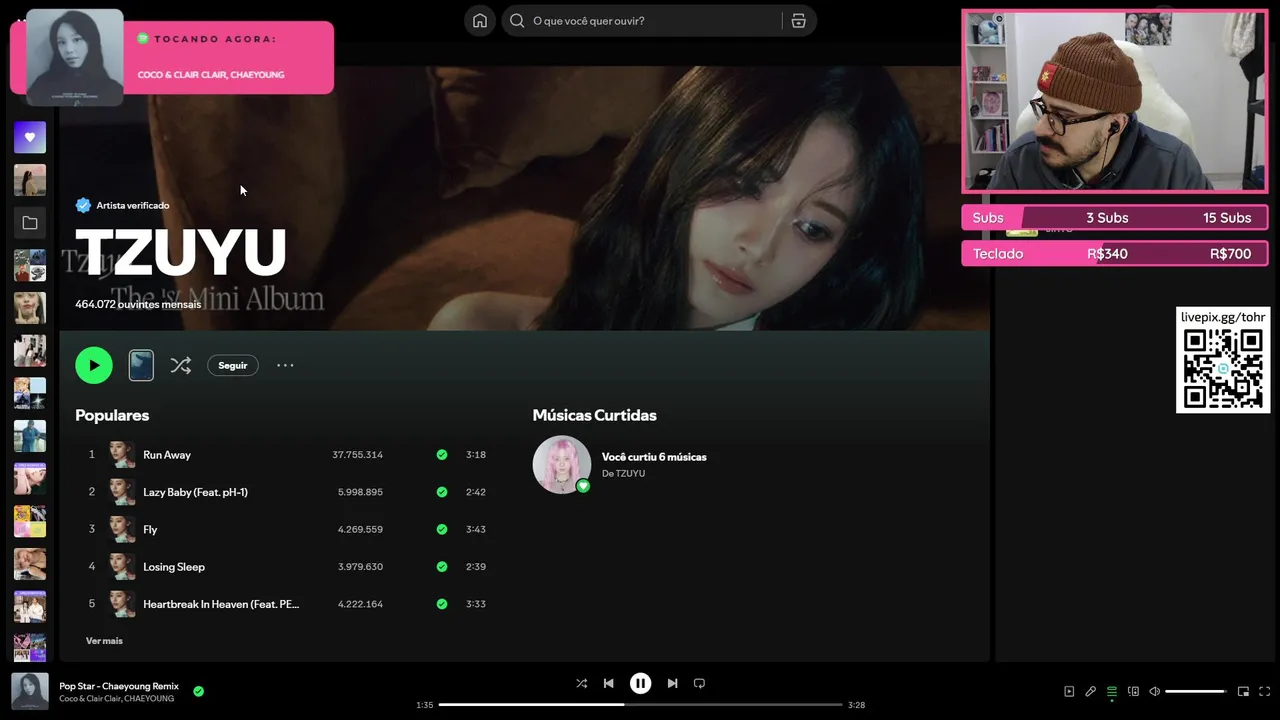Pause the current song
This screenshot has width=1280, height=720.
click(640, 683)
